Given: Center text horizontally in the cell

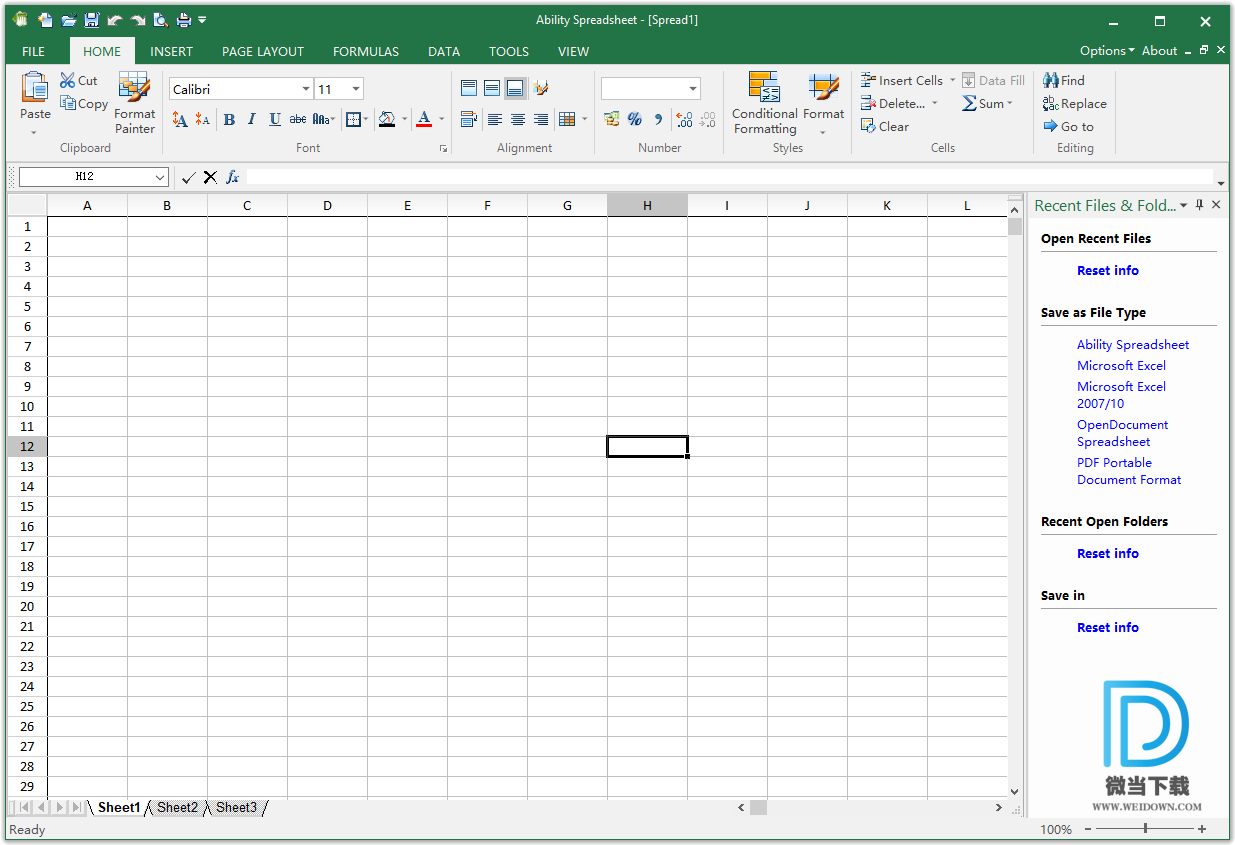Looking at the screenshot, I should pyautogui.click(x=518, y=120).
